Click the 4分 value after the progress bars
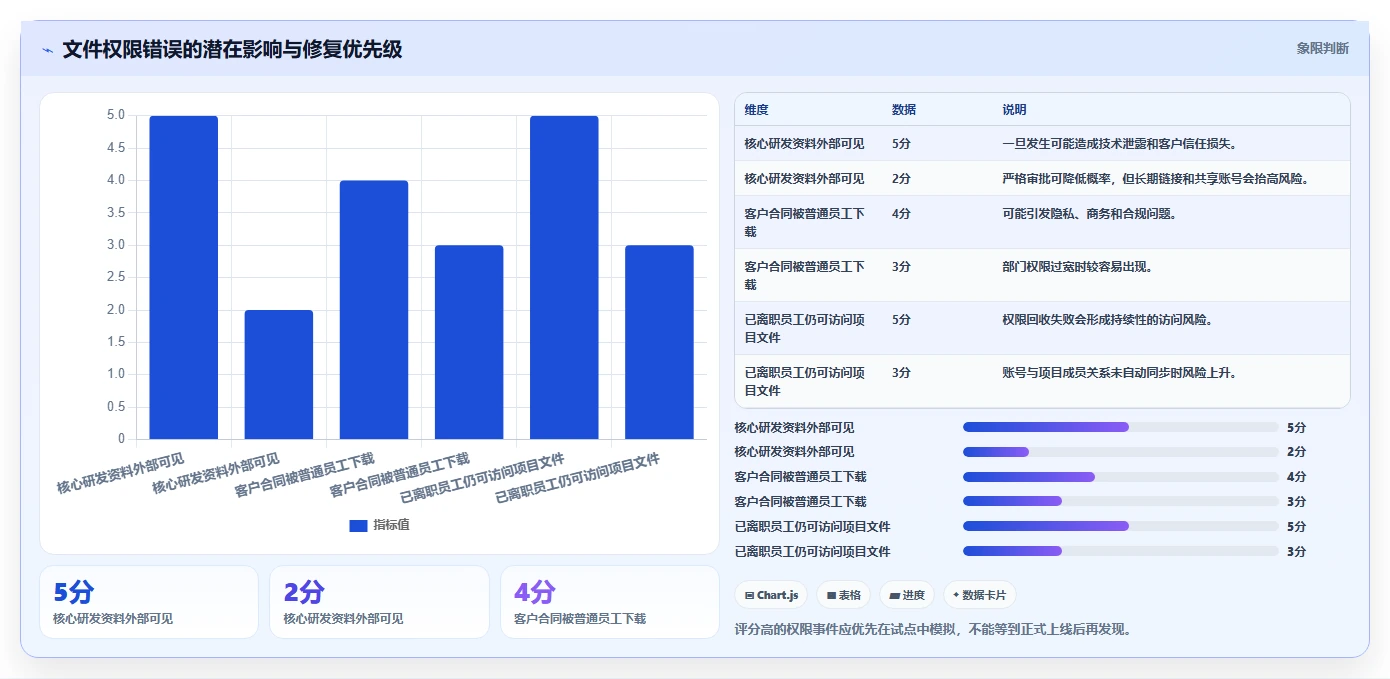Image resolution: width=1390 pixels, height=679 pixels. point(1296,477)
